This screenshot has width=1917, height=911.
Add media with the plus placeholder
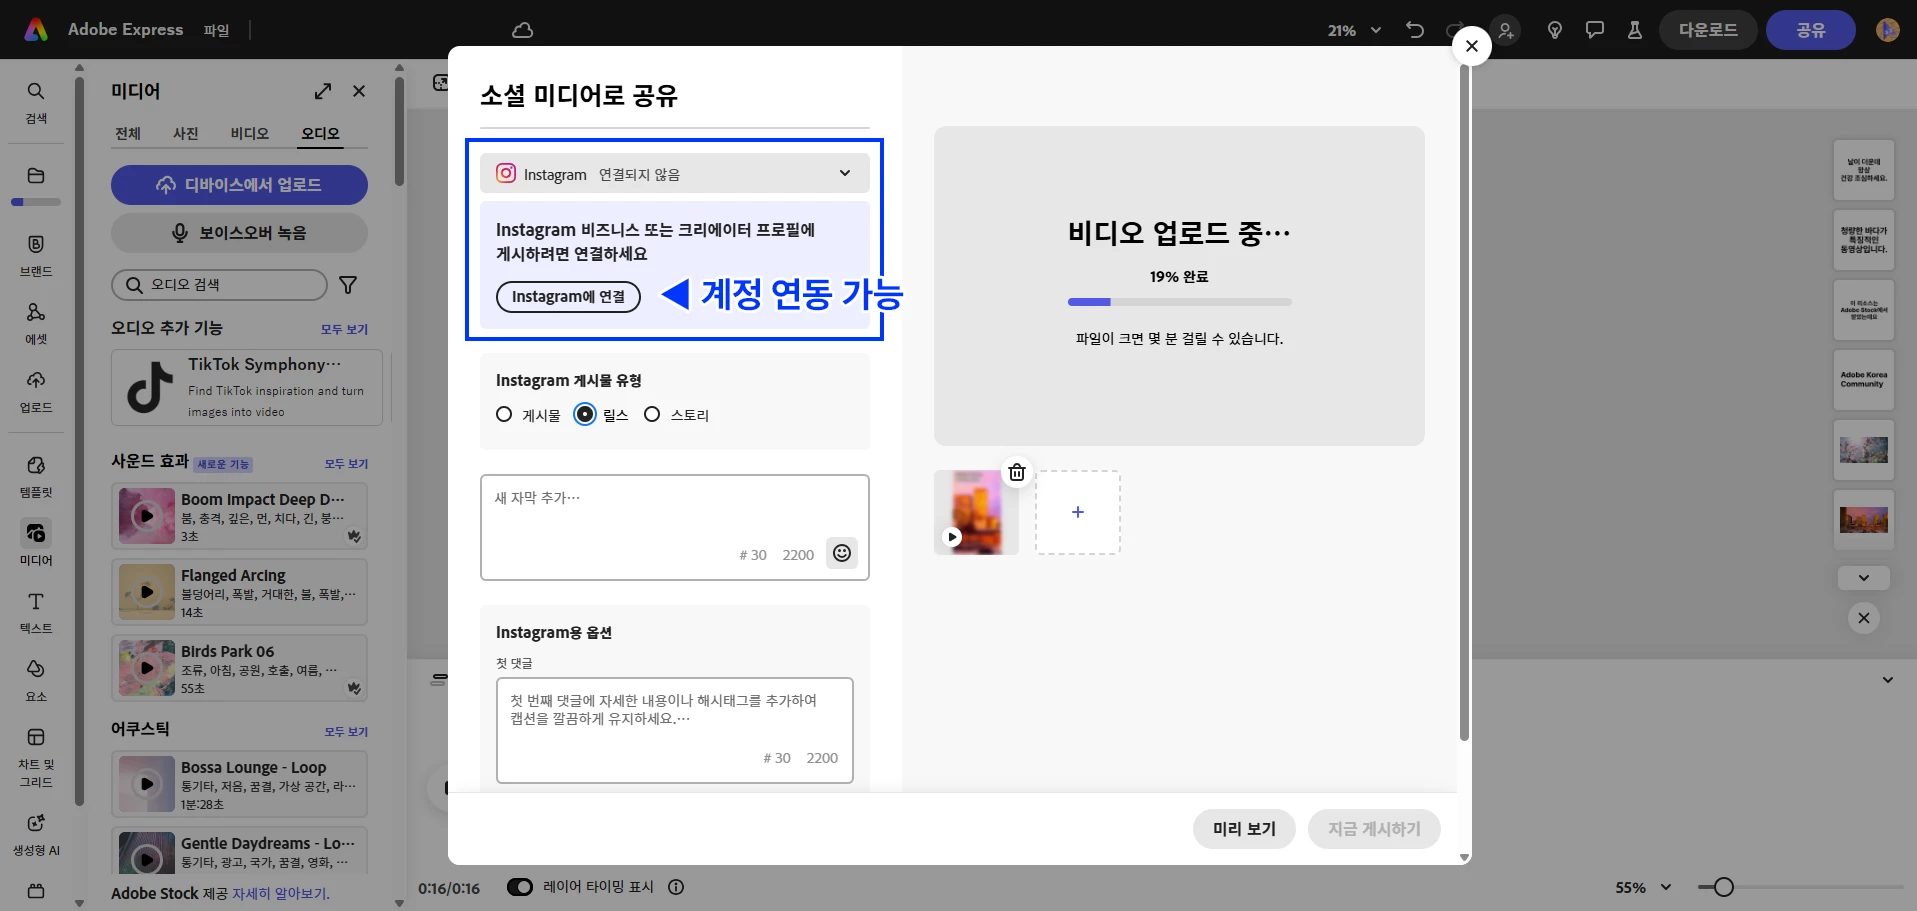click(1078, 512)
